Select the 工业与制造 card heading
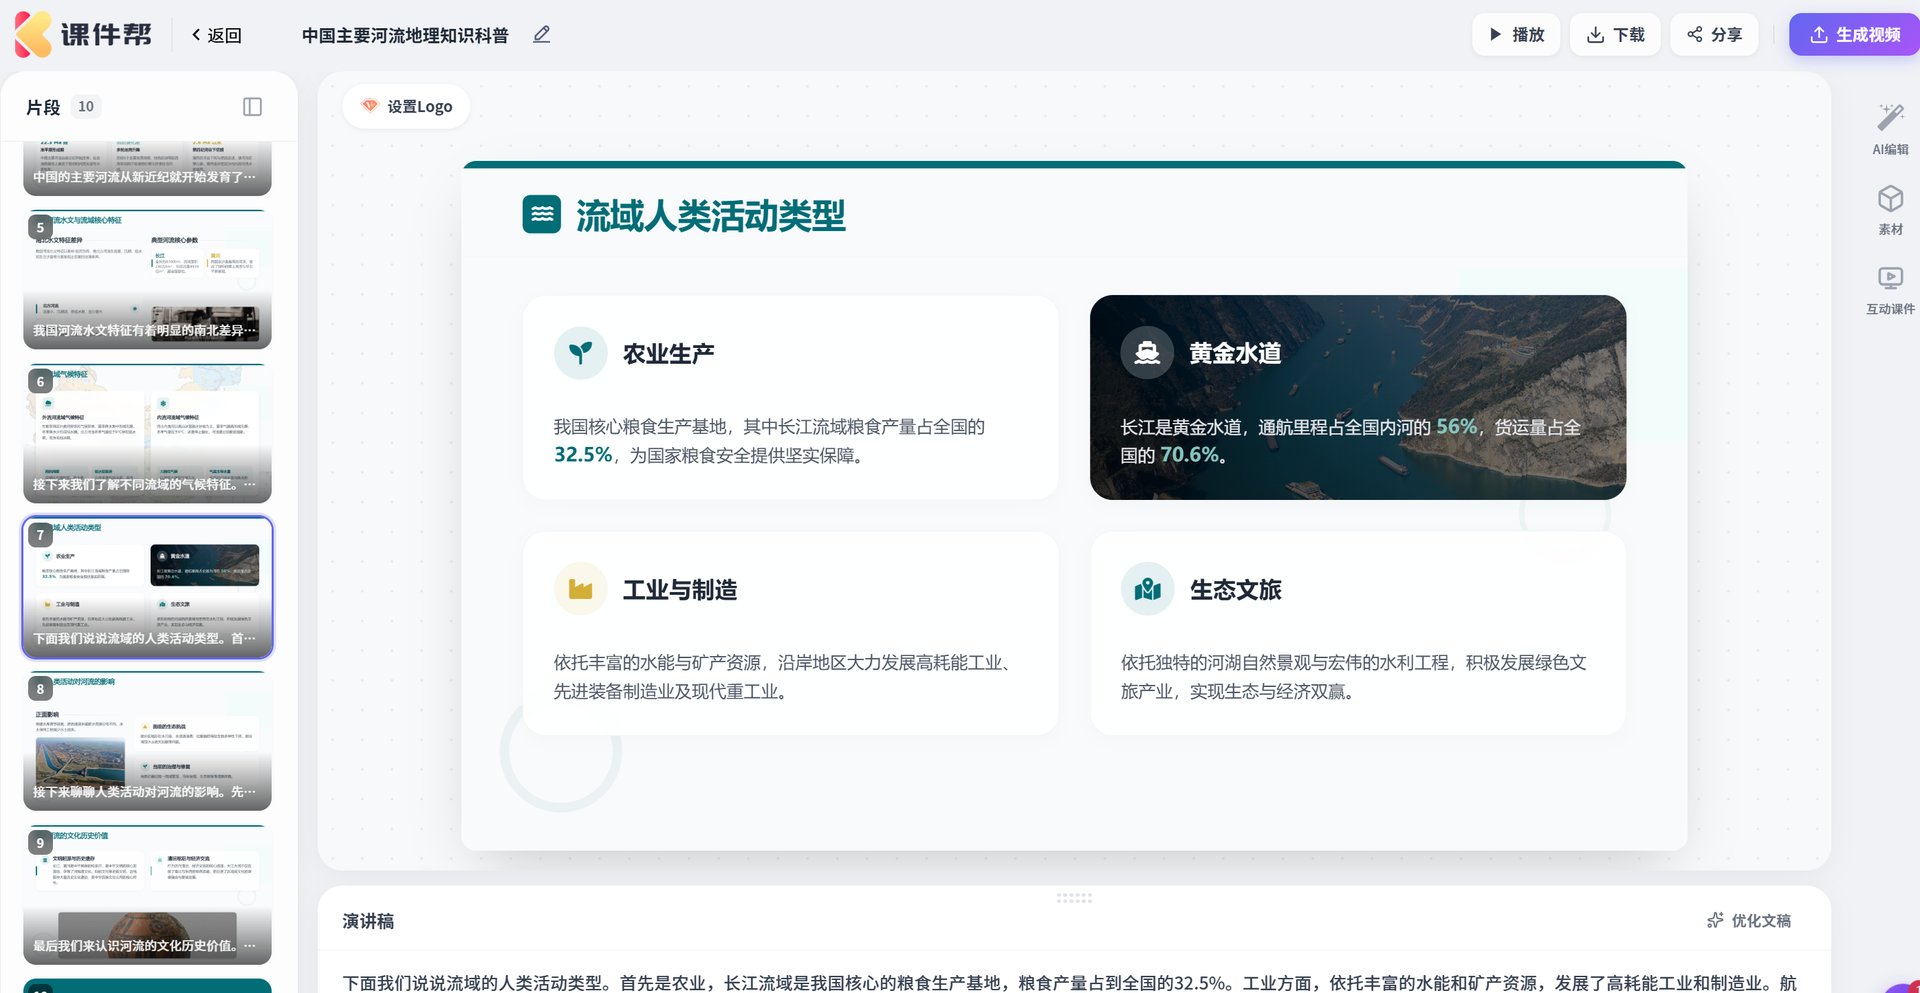This screenshot has width=1920, height=993. (x=680, y=590)
